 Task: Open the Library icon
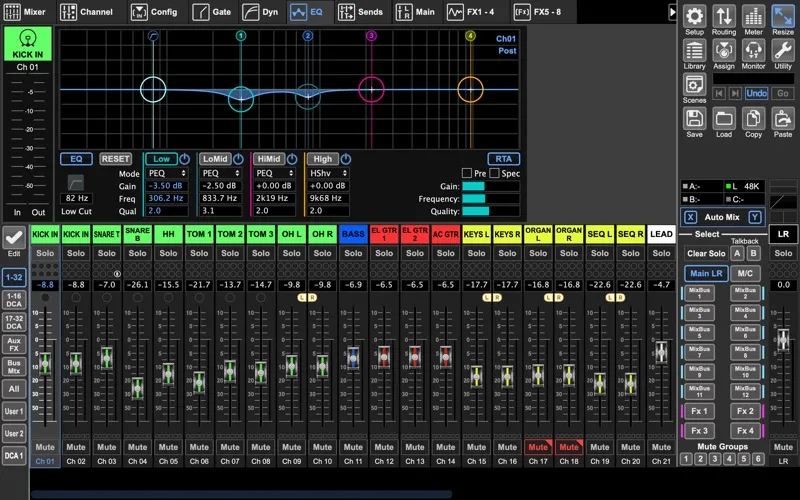(x=694, y=51)
